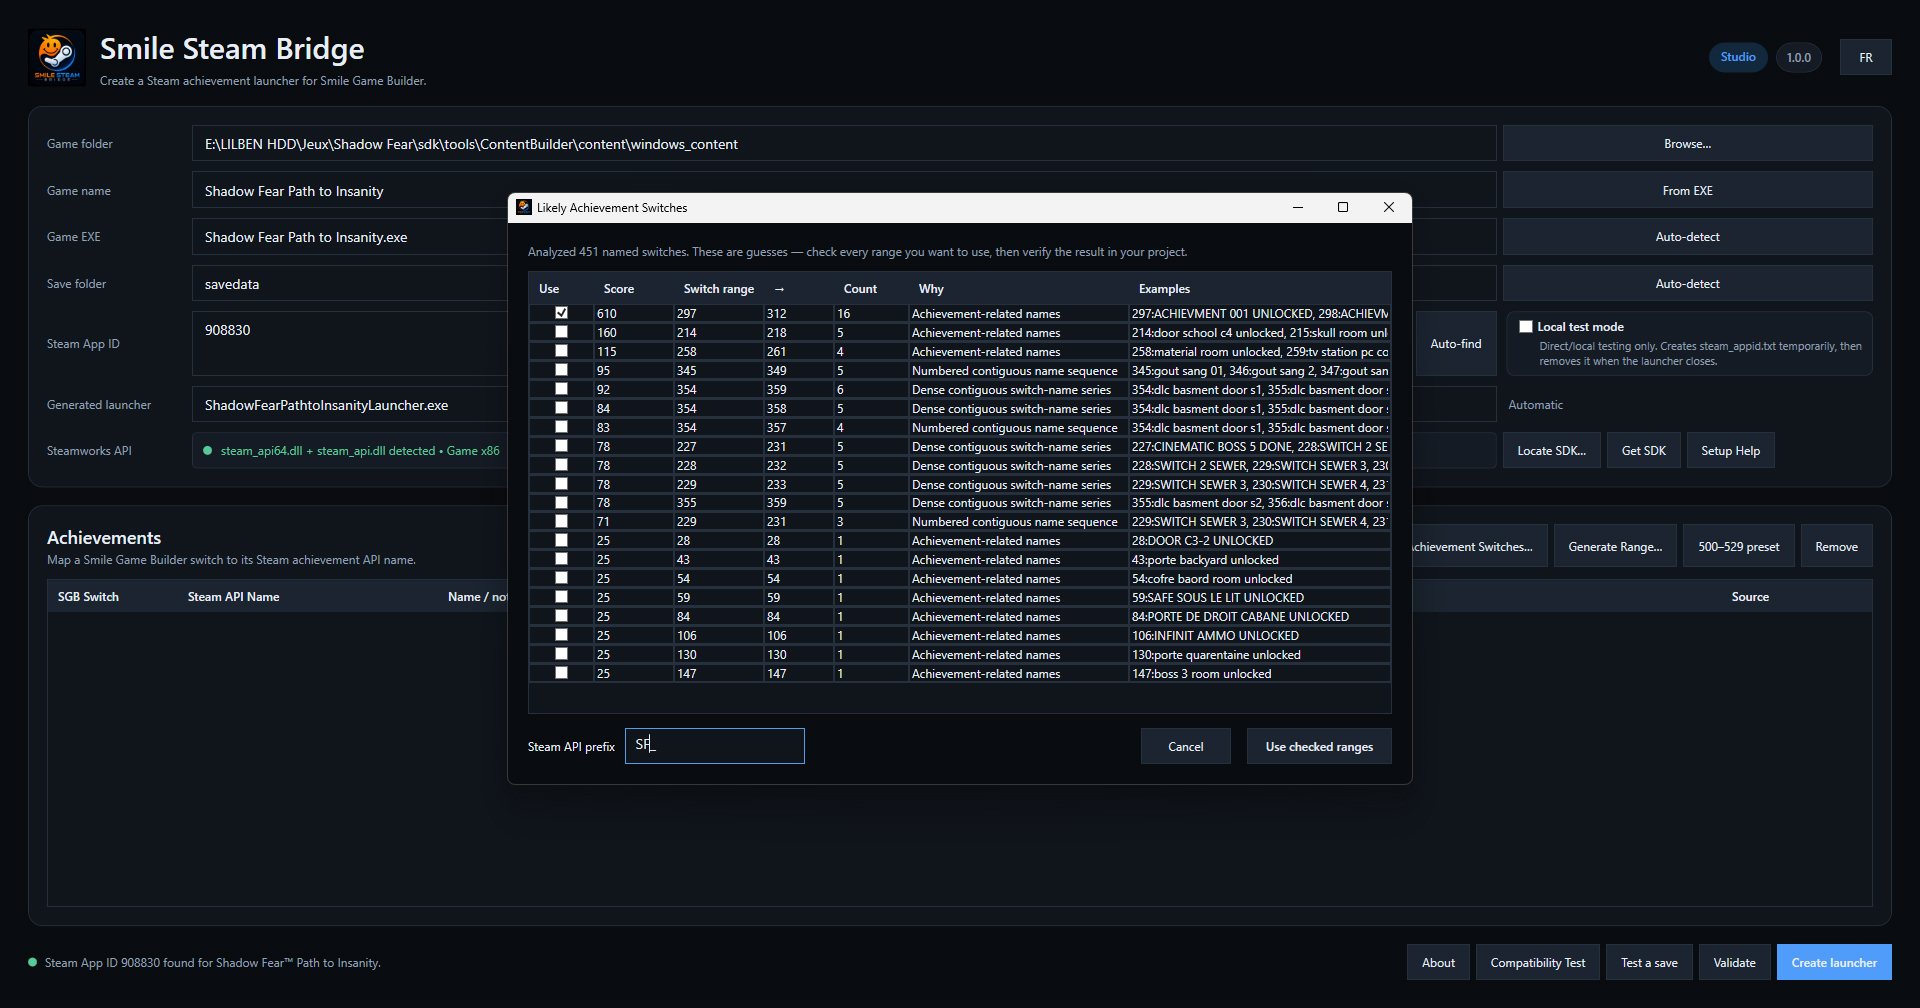Image resolution: width=1920 pixels, height=1008 pixels.
Task: Click the score cell showing 160
Action: [634, 332]
